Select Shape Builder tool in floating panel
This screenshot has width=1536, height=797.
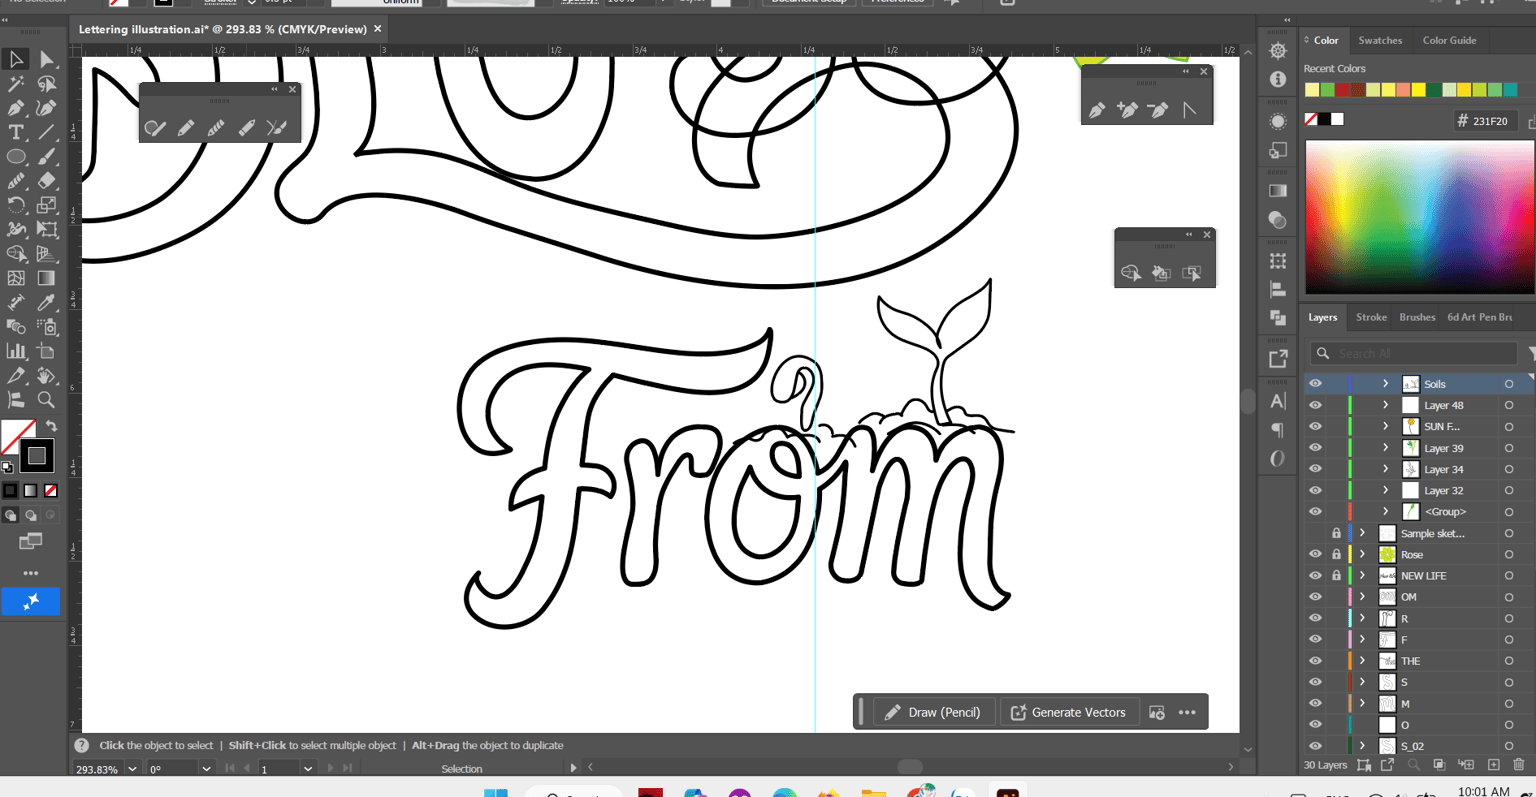point(1131,273)
